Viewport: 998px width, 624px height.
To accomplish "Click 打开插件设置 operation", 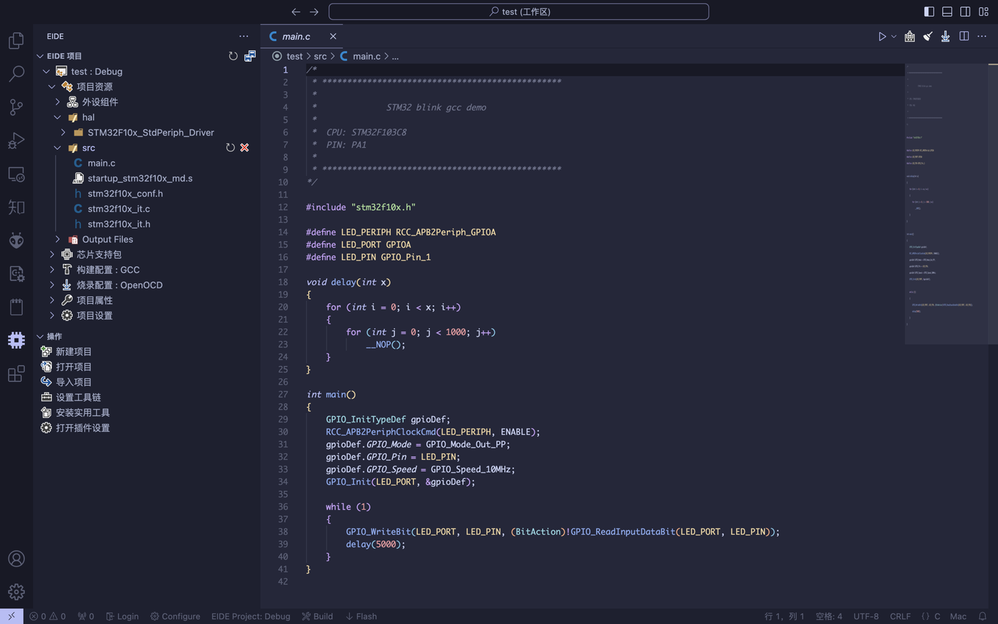I will [83, 428].
